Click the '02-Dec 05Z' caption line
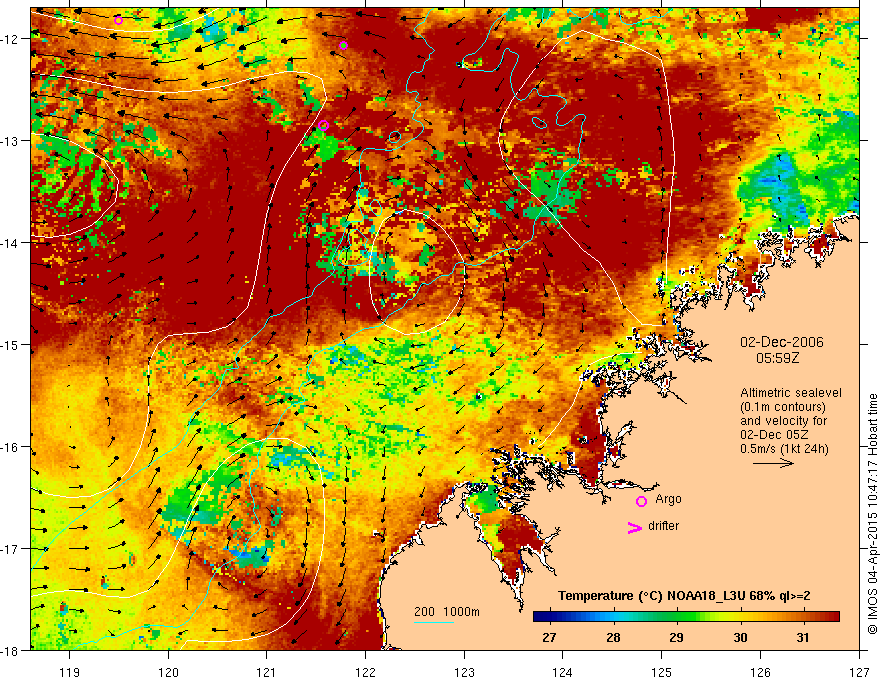The width and height of the screenshot is (880, 680). pyautogui.click(x=776, y=434)
